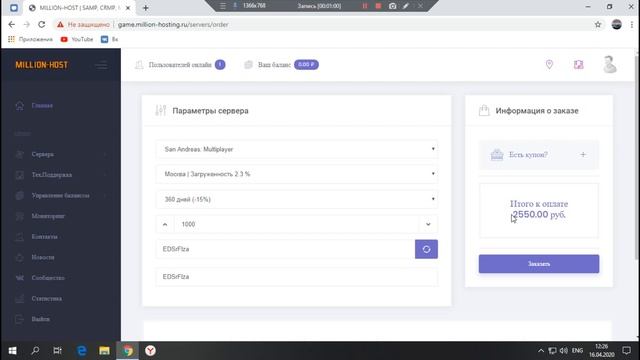Click the MILLION-HOST logo
The width and height of the screenshot is (640, 360).
tap(42, 65)
